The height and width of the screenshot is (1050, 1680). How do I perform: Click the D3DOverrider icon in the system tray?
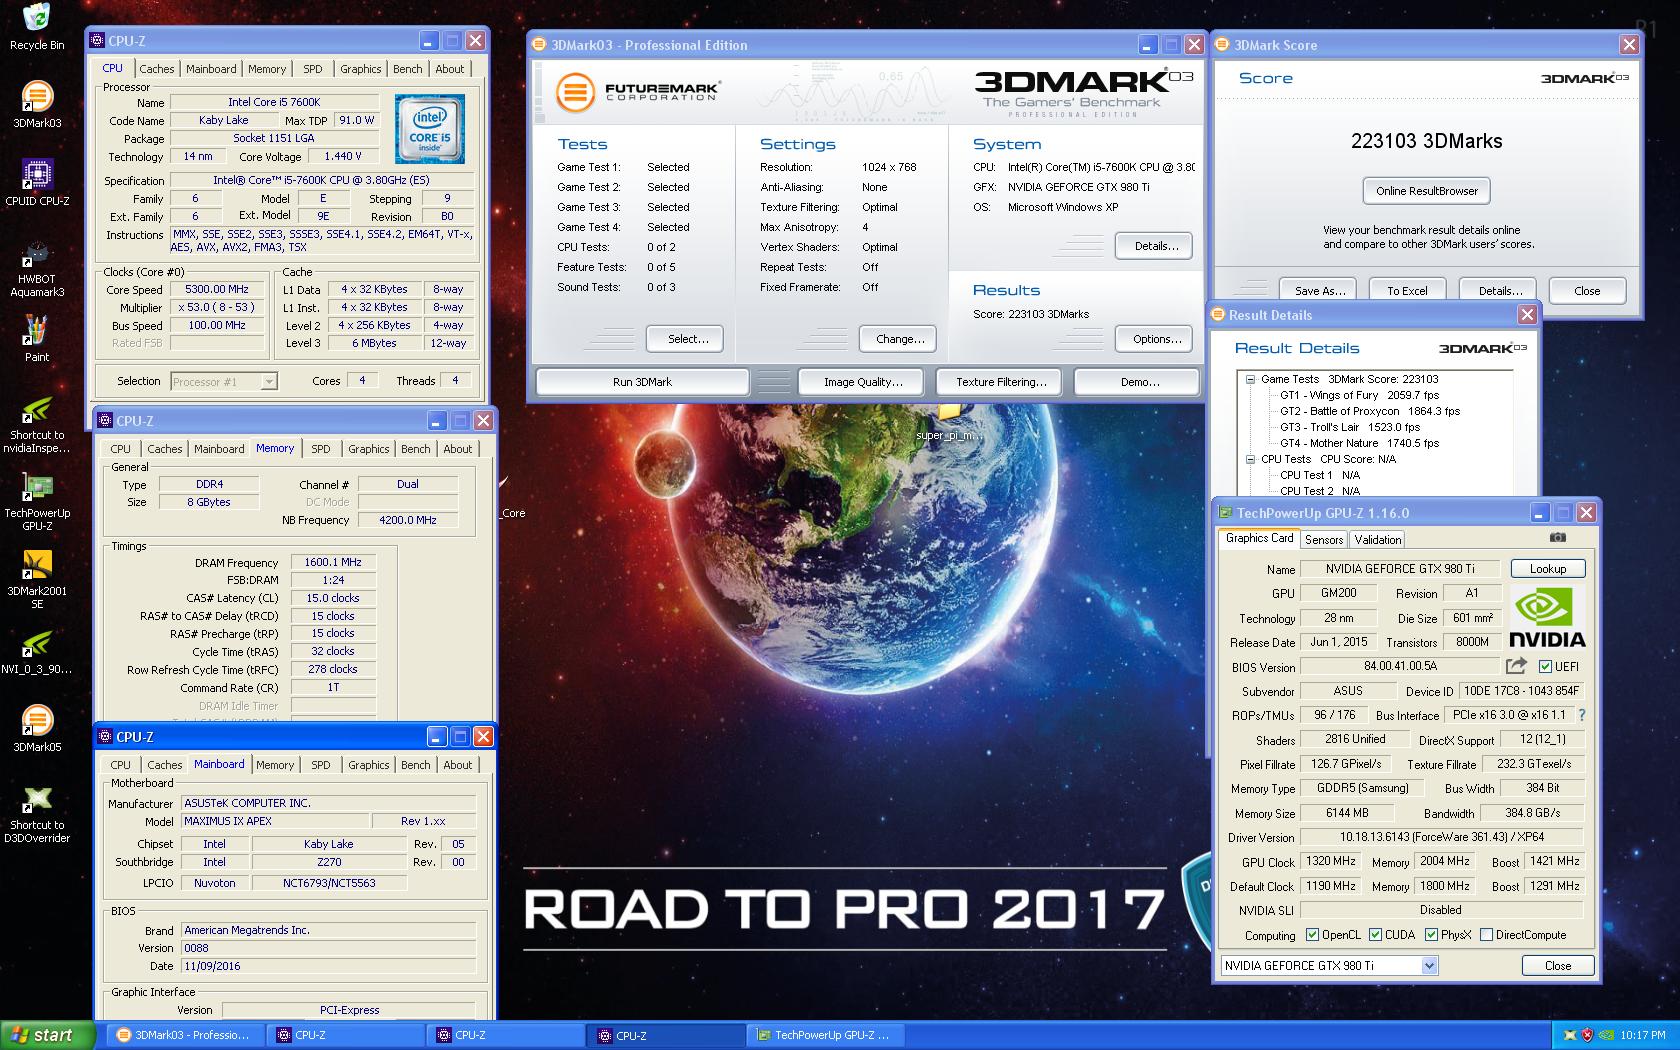(1568, 1035)
